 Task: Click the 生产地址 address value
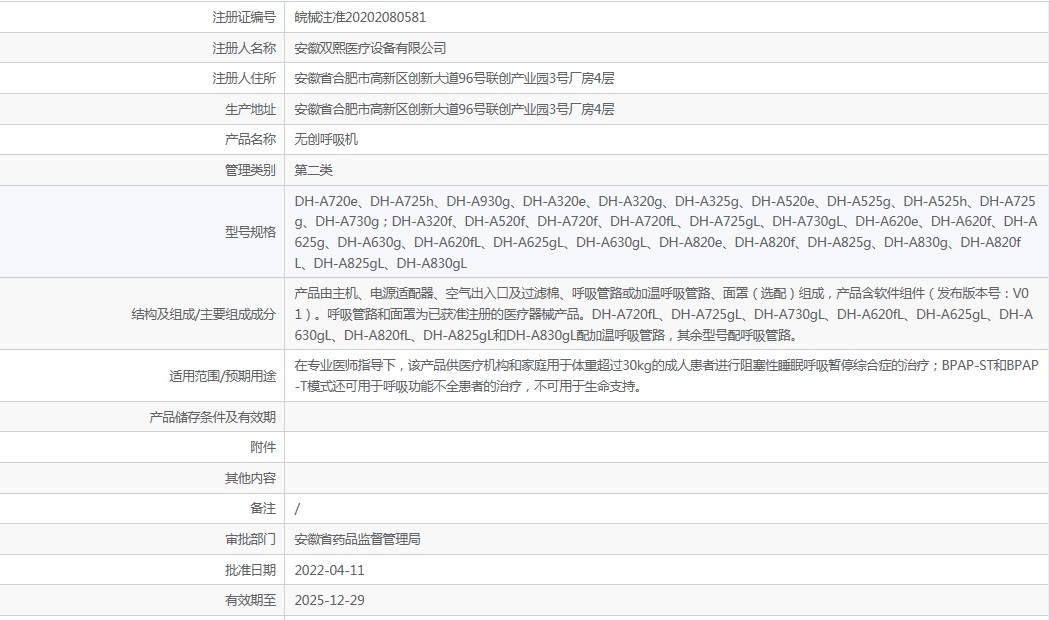click(x=454, y=109)
